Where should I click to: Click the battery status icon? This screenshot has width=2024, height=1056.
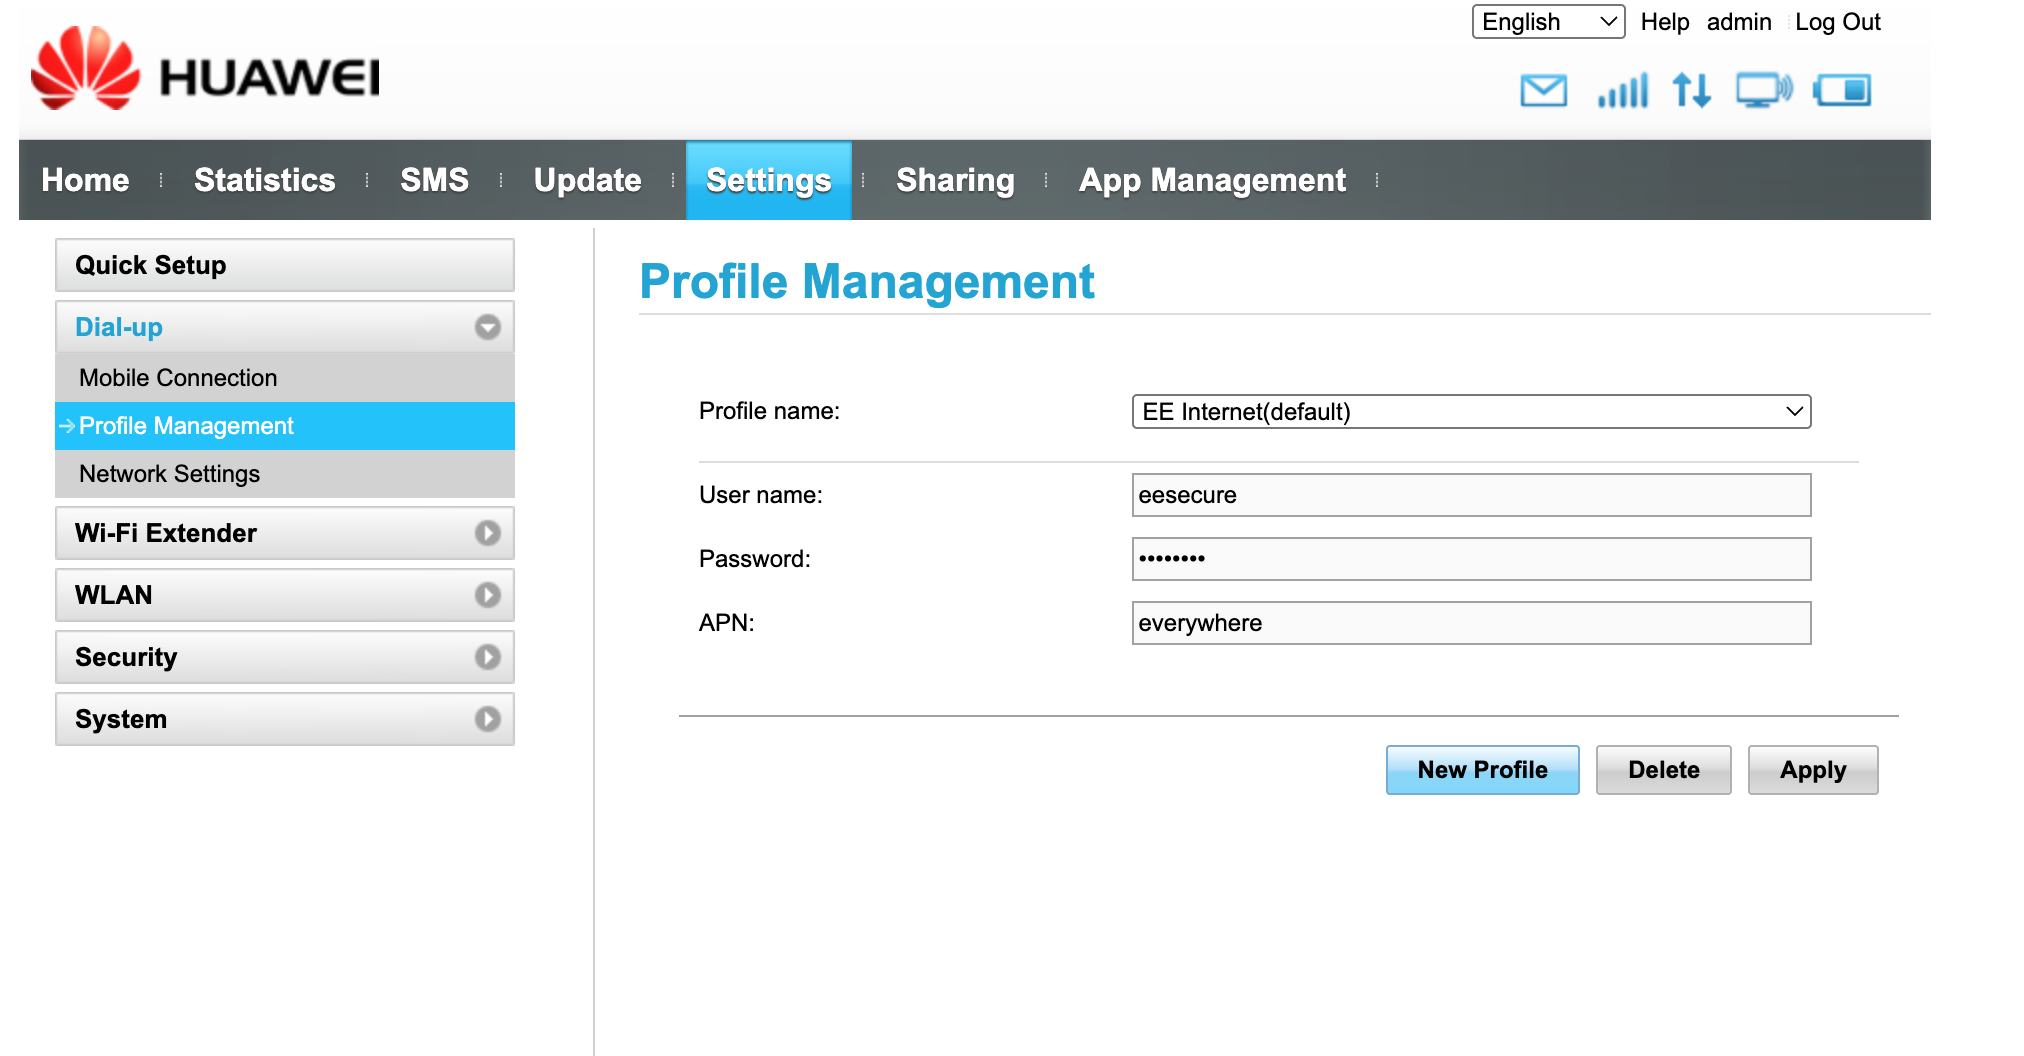tap(1843, 90)
